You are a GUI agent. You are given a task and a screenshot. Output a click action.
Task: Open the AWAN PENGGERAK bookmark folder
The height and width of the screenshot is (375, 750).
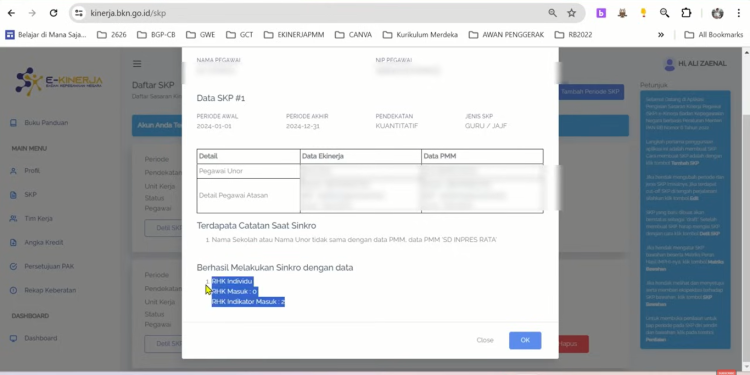pos(506,34)
